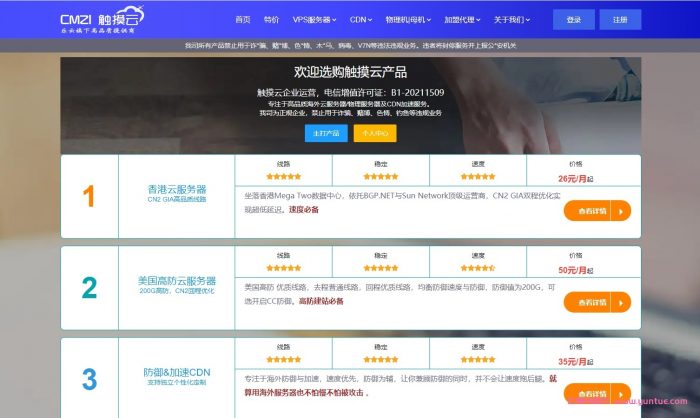This screenshot has width=700, height=418.
Task: Click the 登录 button
Action: pos(573,19)
